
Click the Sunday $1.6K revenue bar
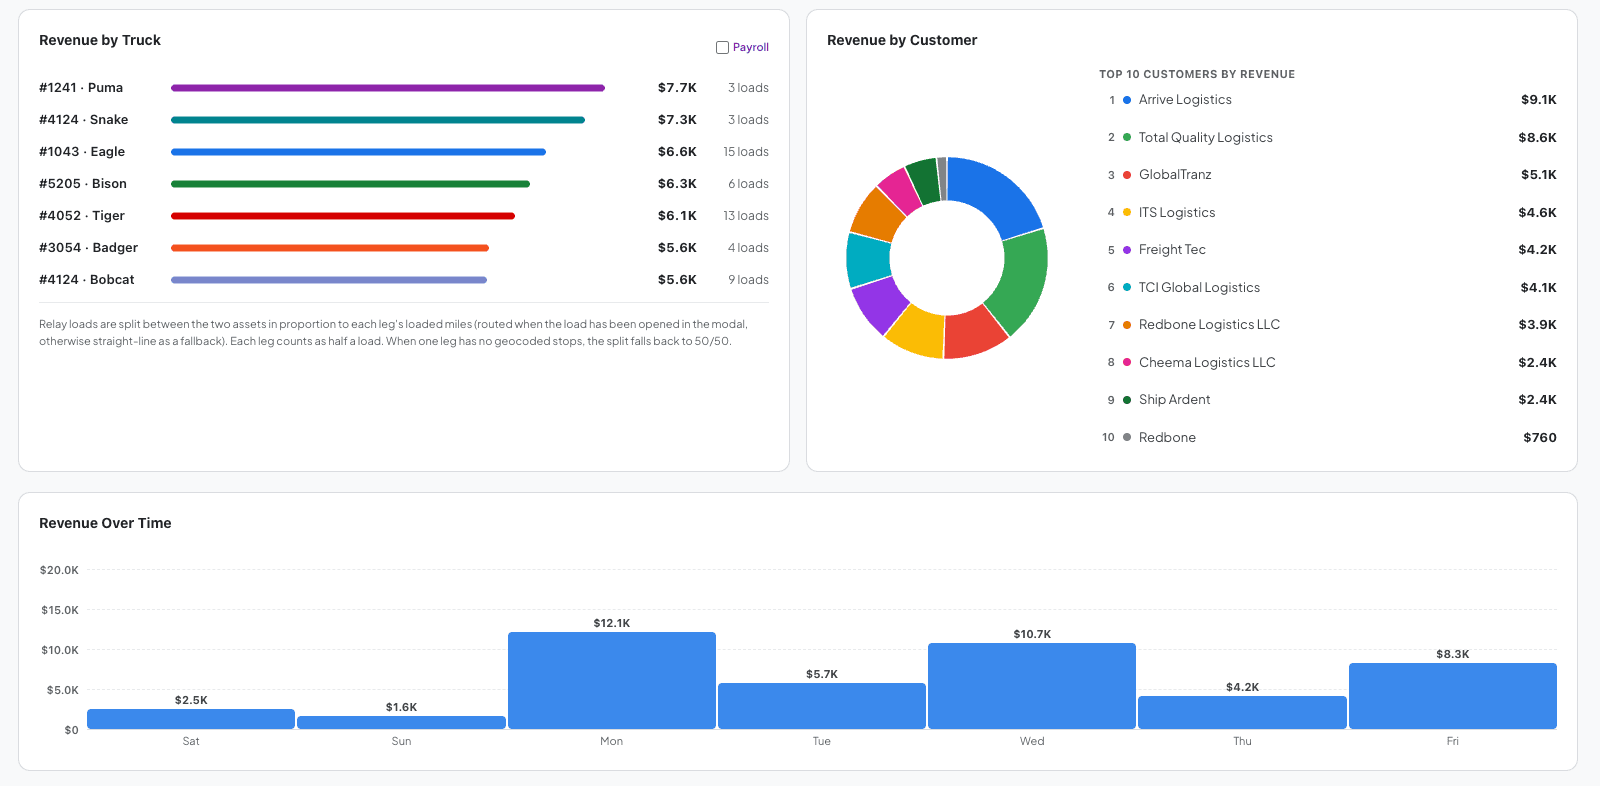pos(401,722)
